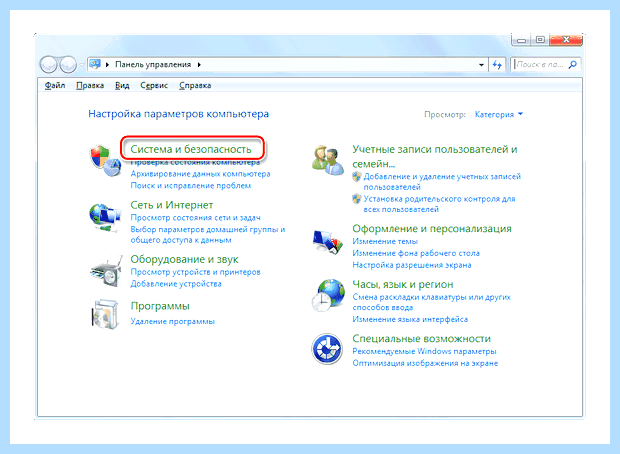Image resolution: width=620 pixels, height=454 pixels.
Task: Open the Правка menu
Action: coord(90,85)
